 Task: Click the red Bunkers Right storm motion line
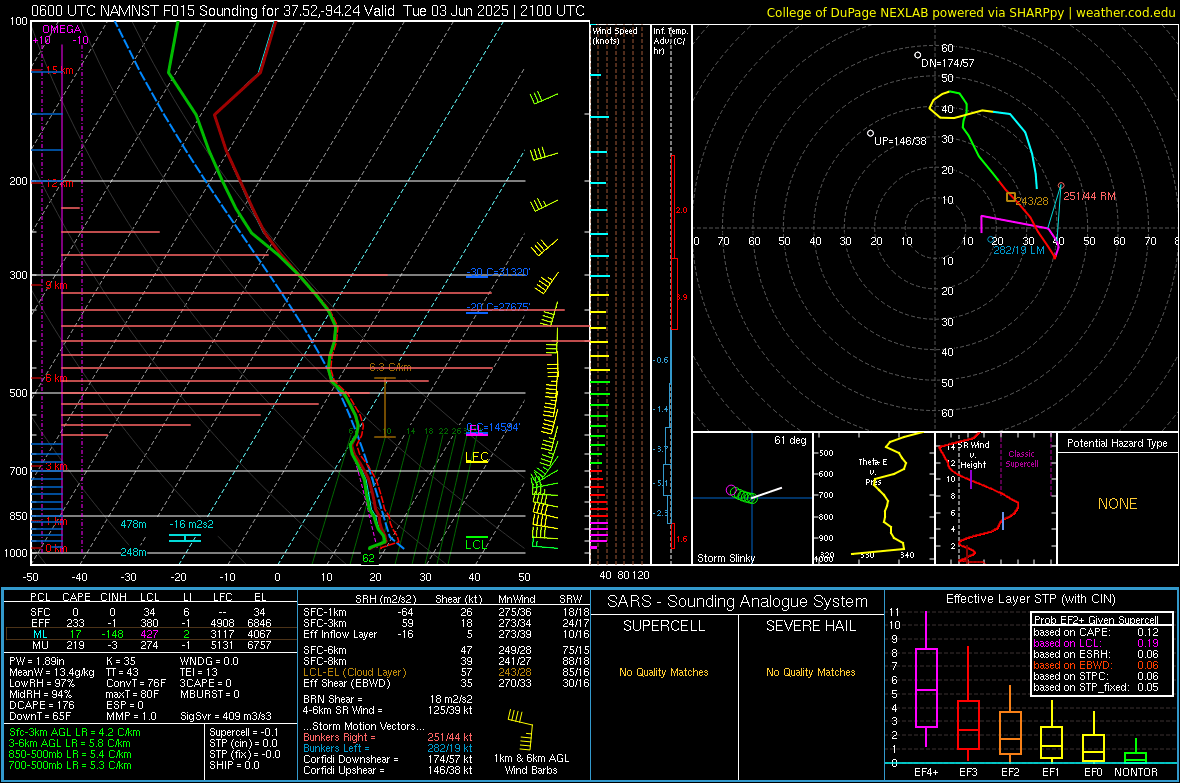388,737
